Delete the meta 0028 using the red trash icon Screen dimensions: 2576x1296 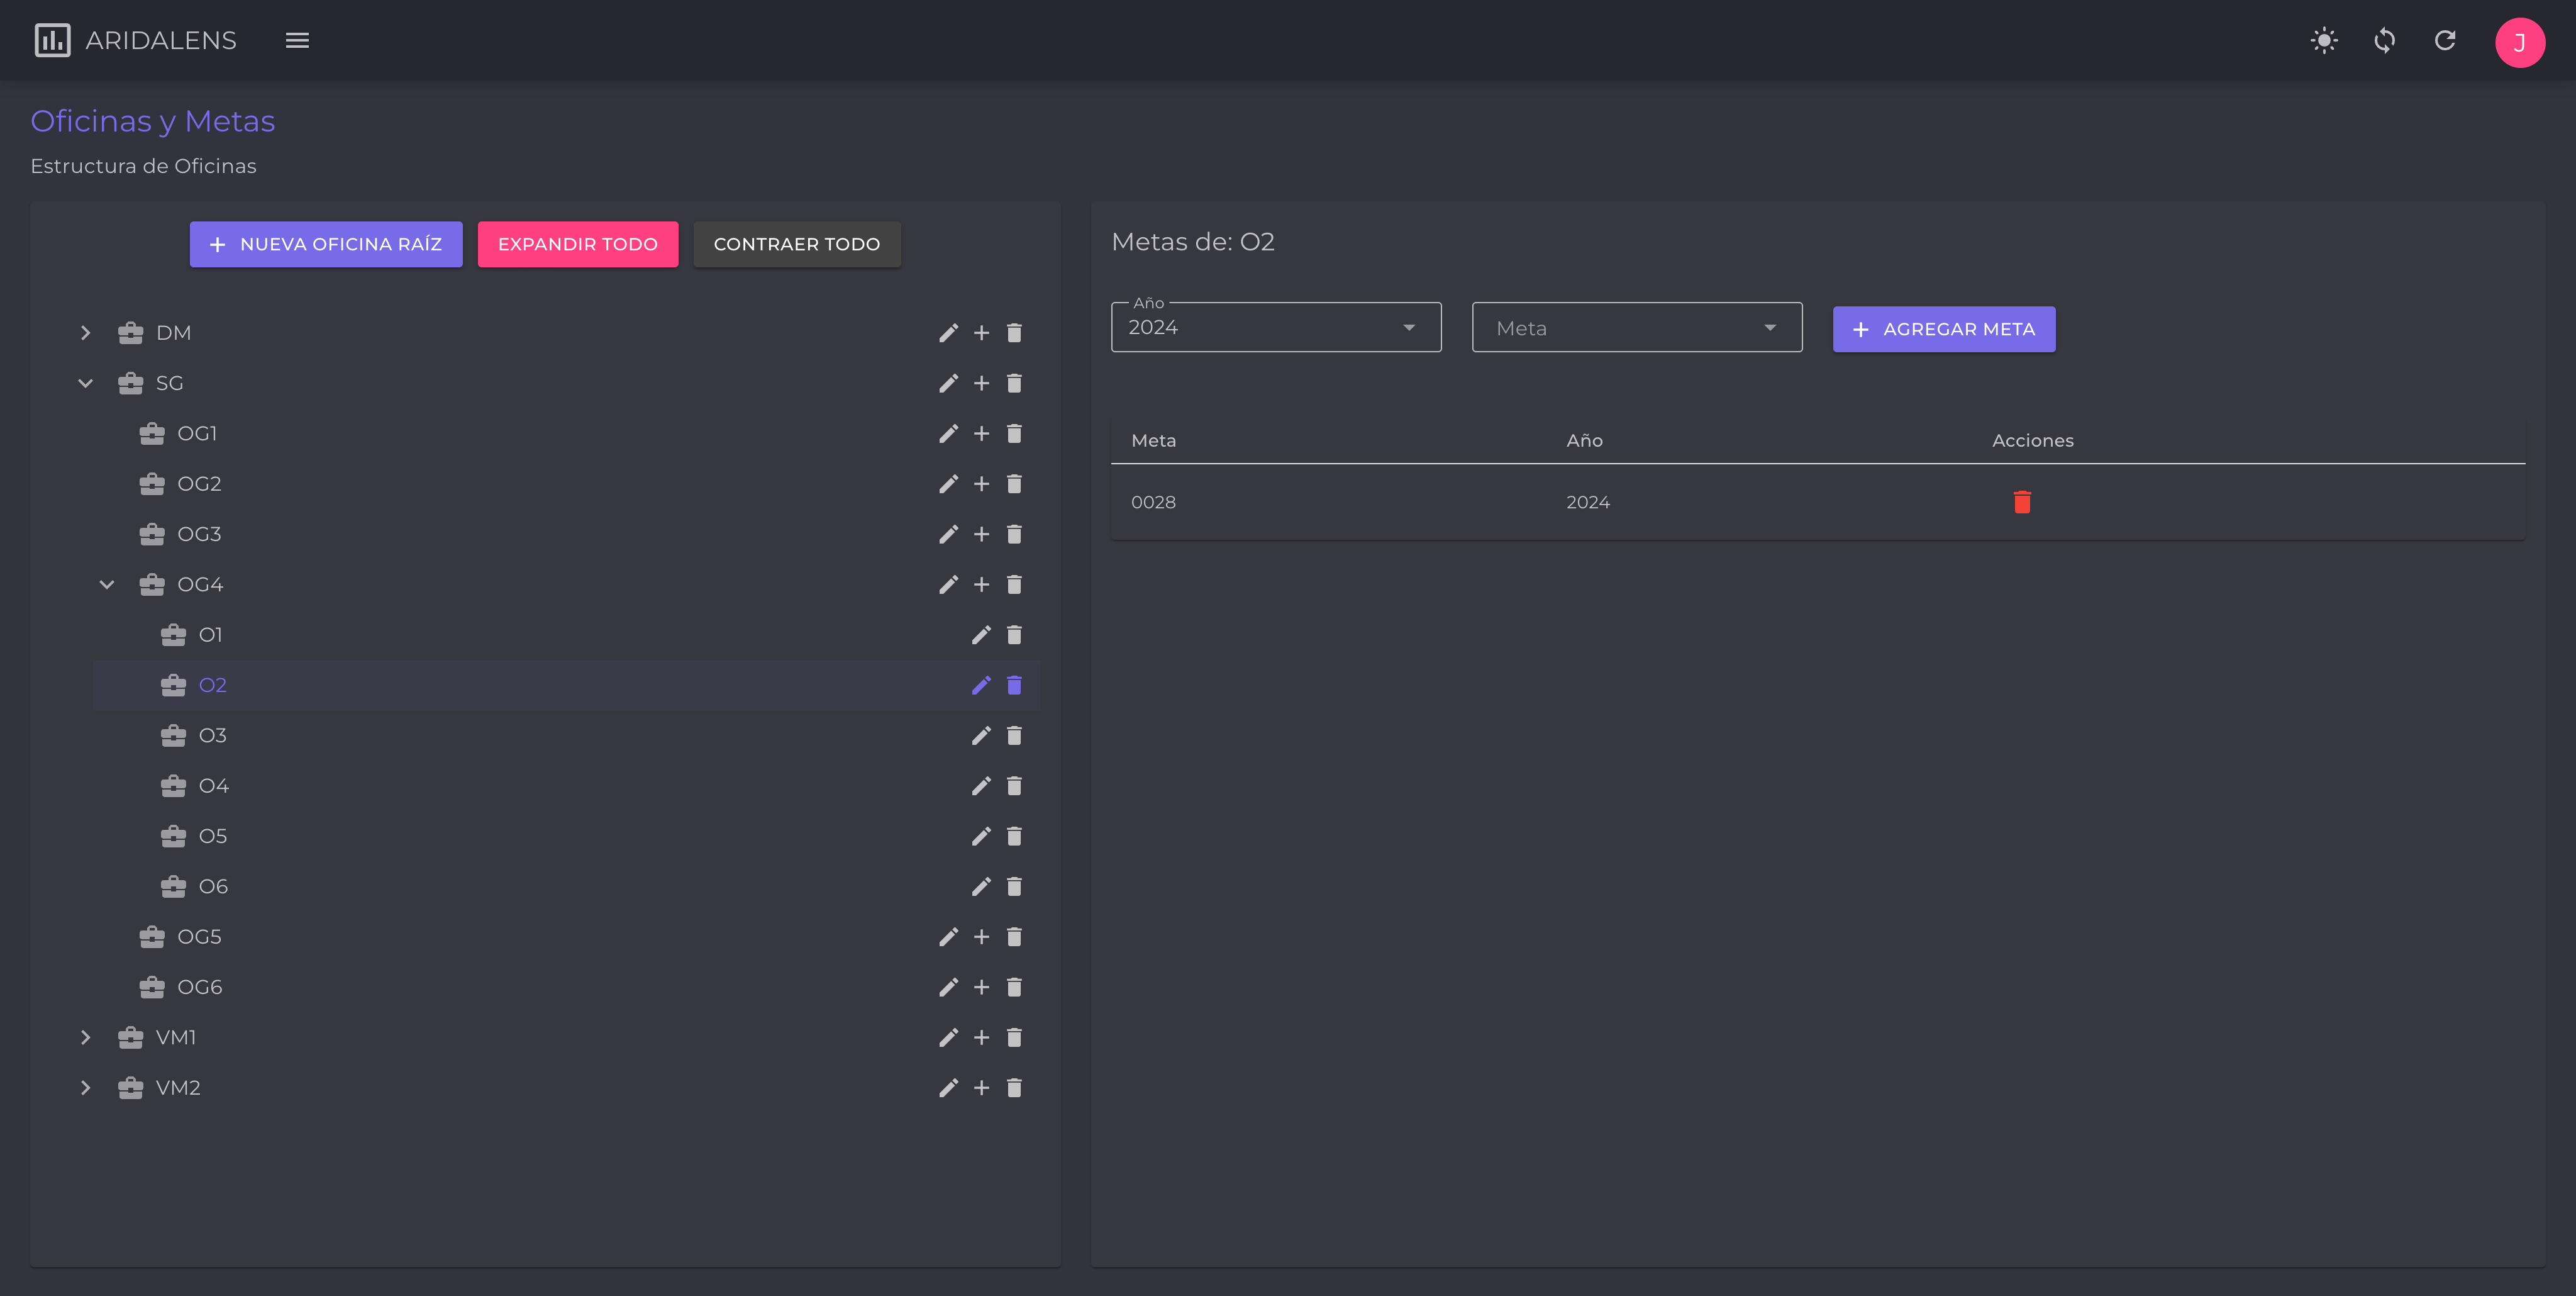click(2022, 502)
